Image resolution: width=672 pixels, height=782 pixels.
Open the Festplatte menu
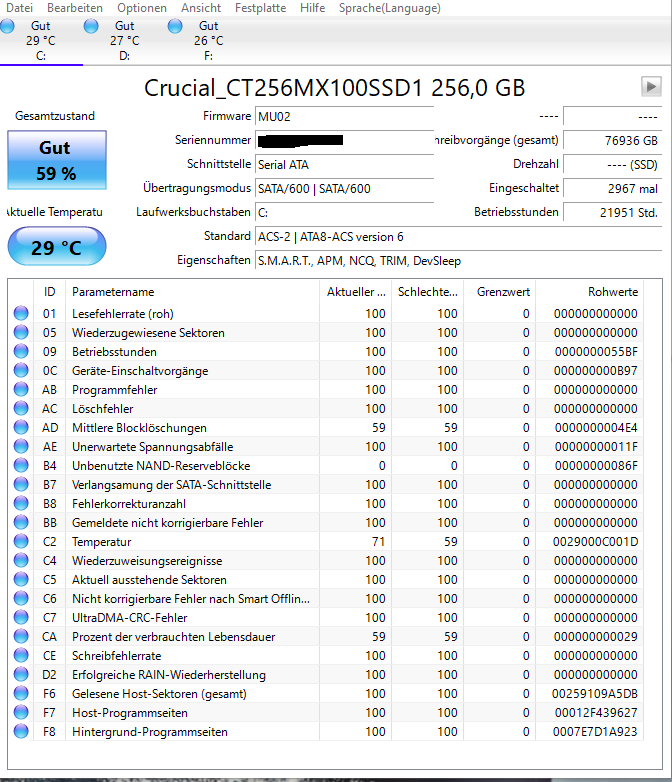pyautogui.click(x=260, y=8)
